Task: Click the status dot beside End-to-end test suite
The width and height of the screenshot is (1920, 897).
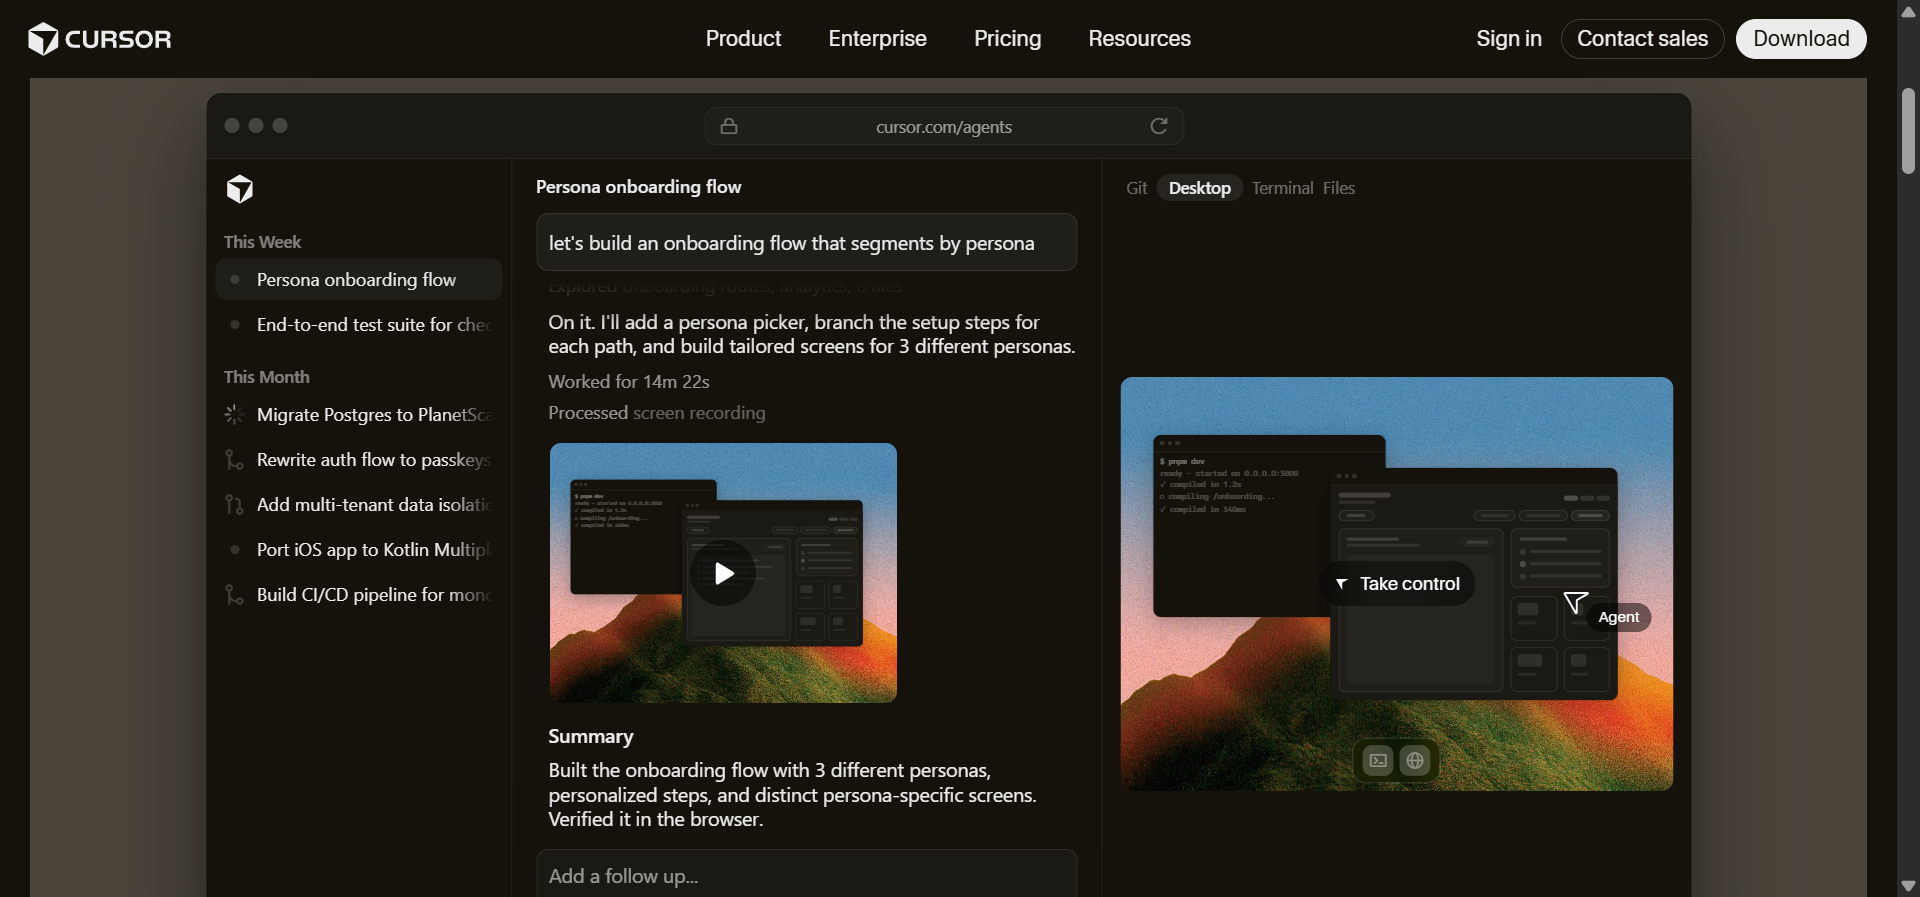Action: 234,324
